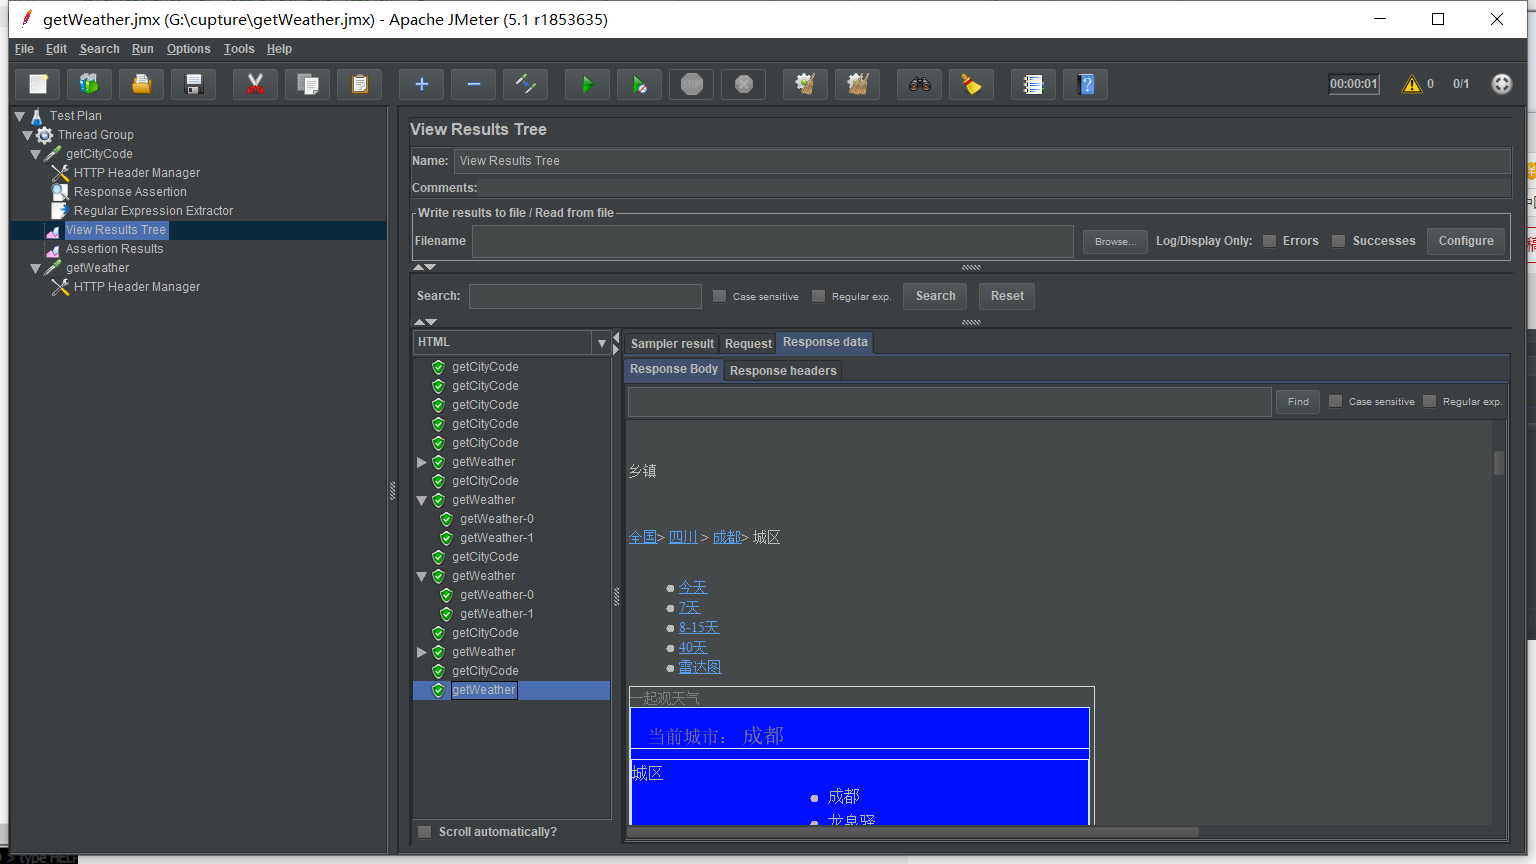Screen dimensions: 1536x864
Task: Click the Copy toolbar icon
Action: [x=308, y=84]
